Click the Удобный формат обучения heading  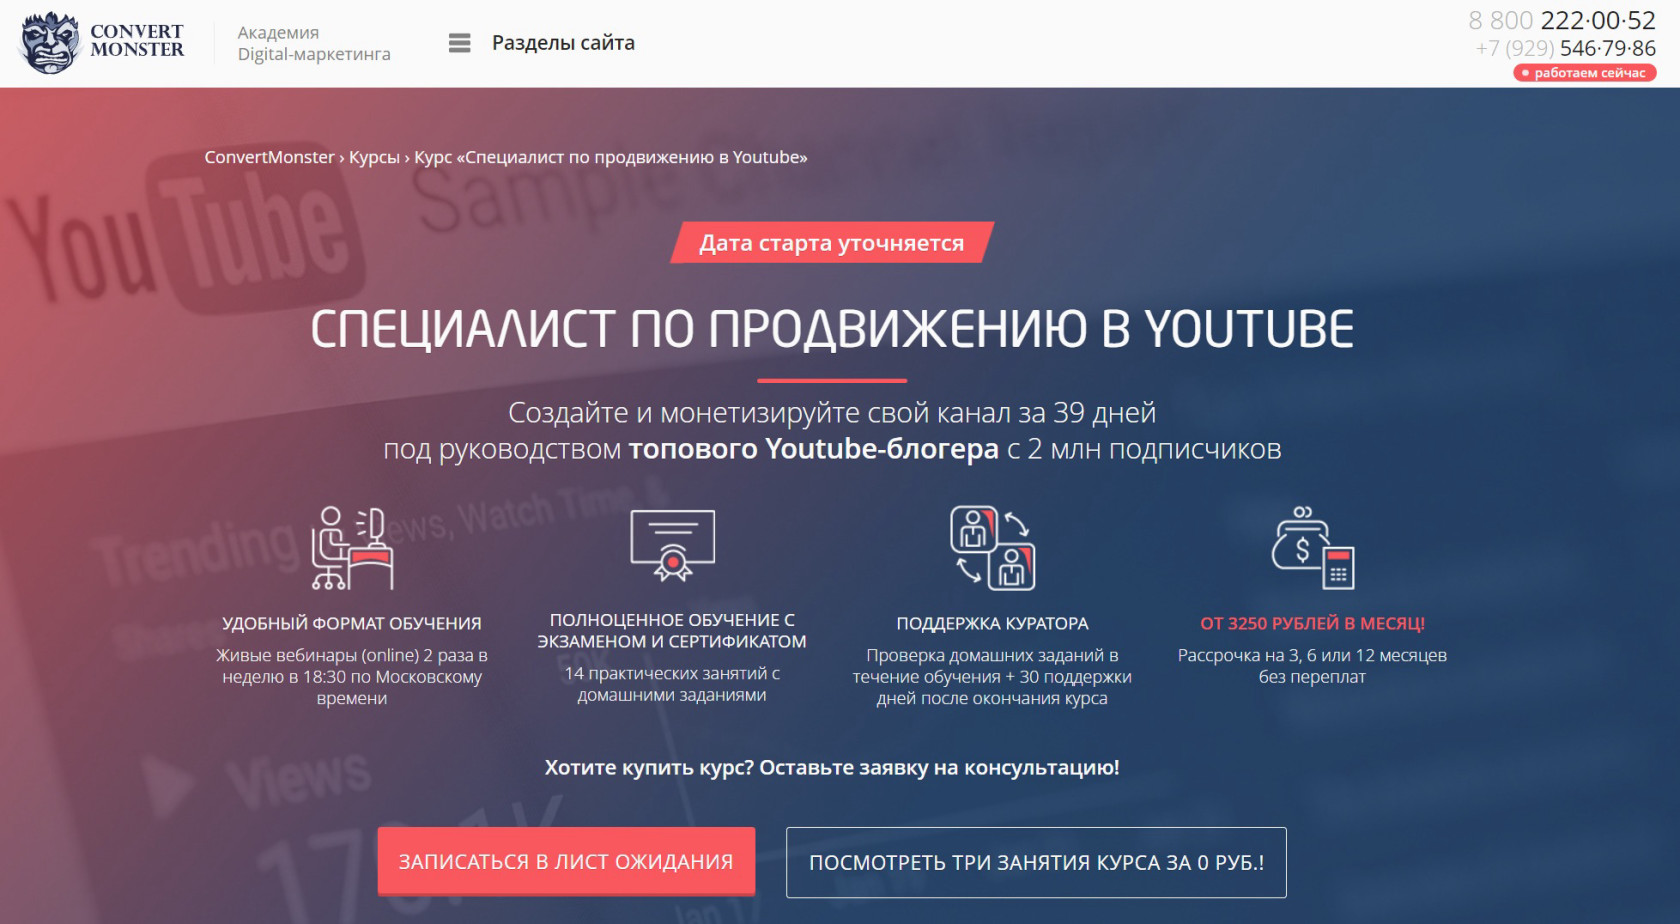(352, 623)
